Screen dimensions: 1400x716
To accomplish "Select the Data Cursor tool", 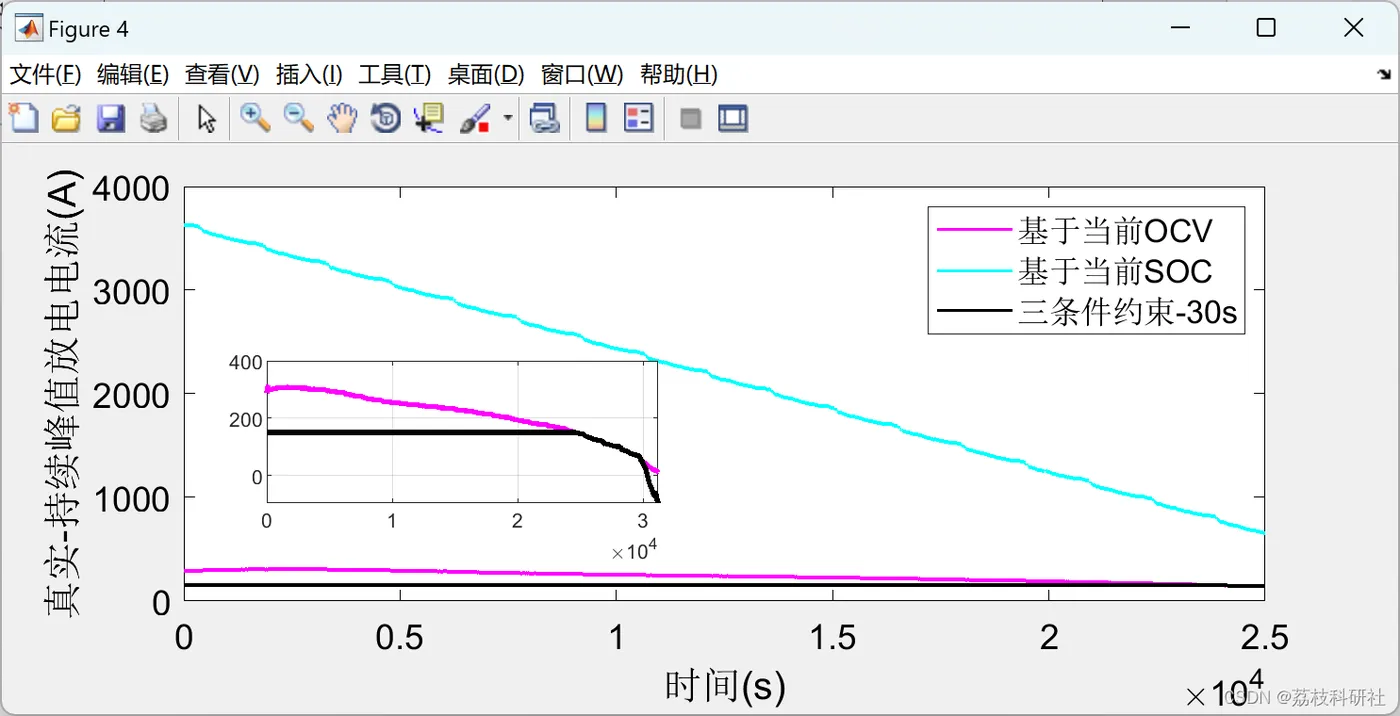I will pos(430,119).
